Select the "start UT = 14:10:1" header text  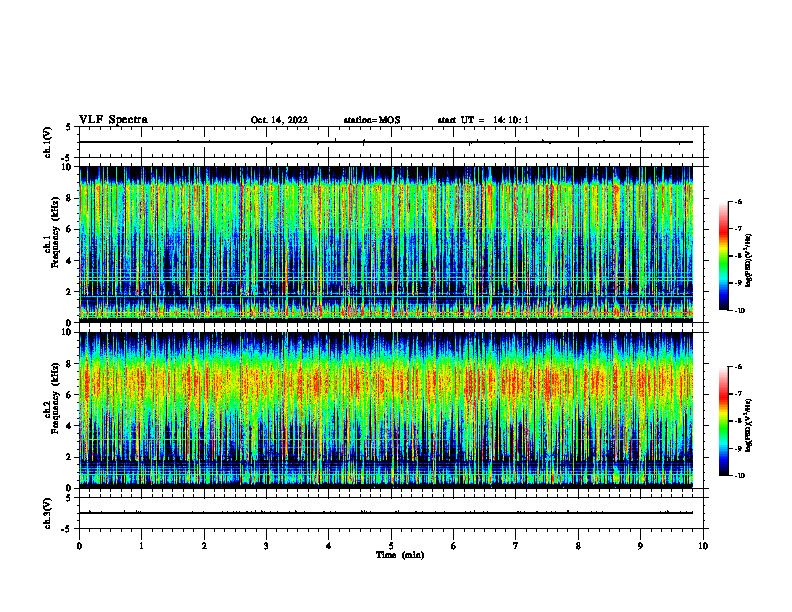(483, 120)
